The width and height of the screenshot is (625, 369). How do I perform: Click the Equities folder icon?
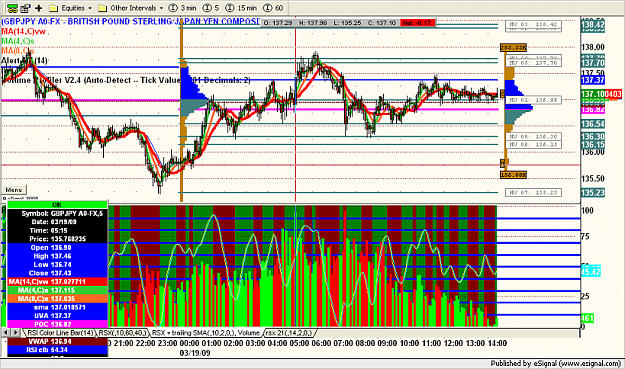coord(53,8)
